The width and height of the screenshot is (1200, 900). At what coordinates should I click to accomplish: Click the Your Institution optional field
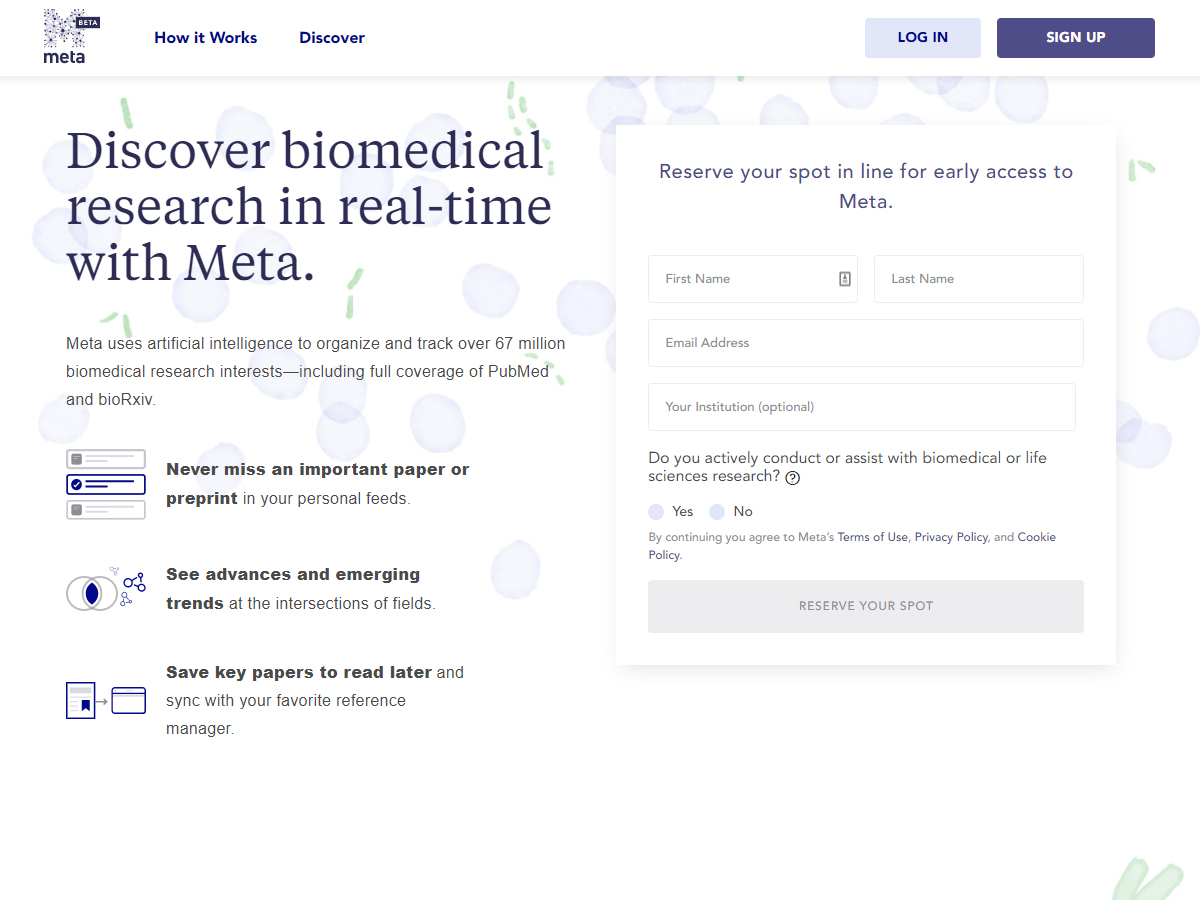(x=861, y=407)
